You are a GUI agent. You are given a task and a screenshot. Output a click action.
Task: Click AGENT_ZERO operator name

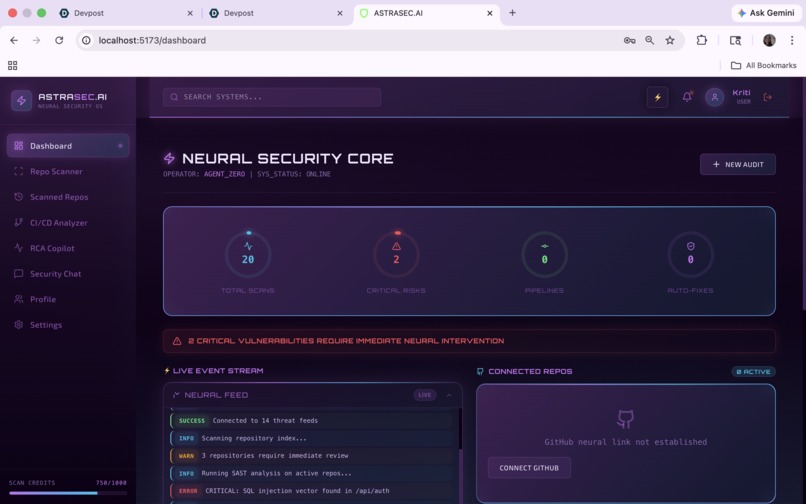224,174
